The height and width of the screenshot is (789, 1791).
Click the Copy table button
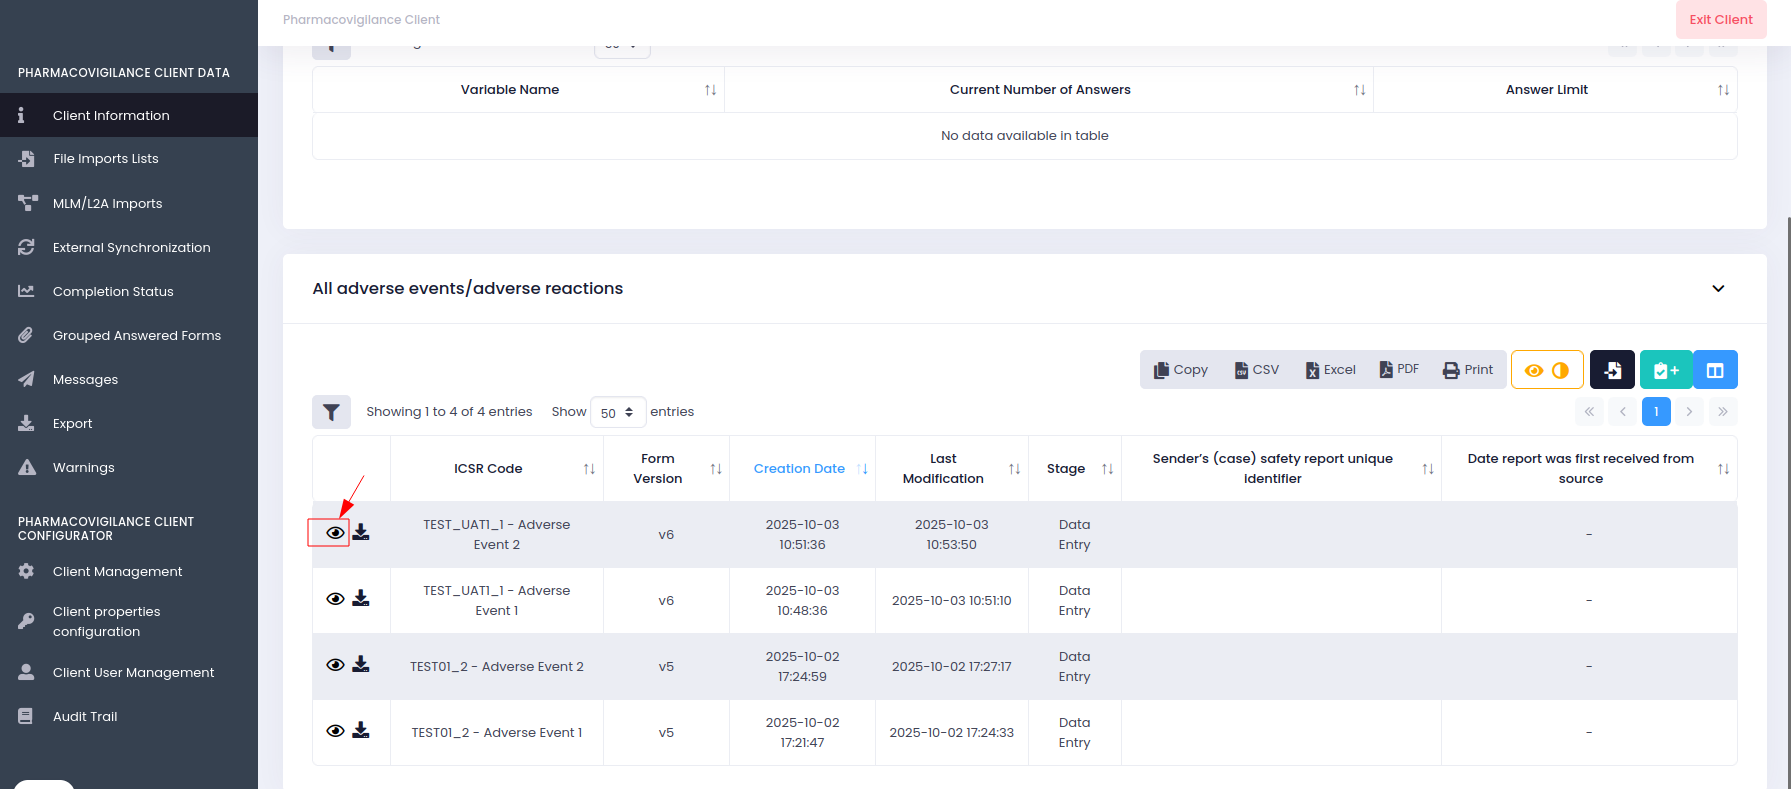tap(1180, 370)
